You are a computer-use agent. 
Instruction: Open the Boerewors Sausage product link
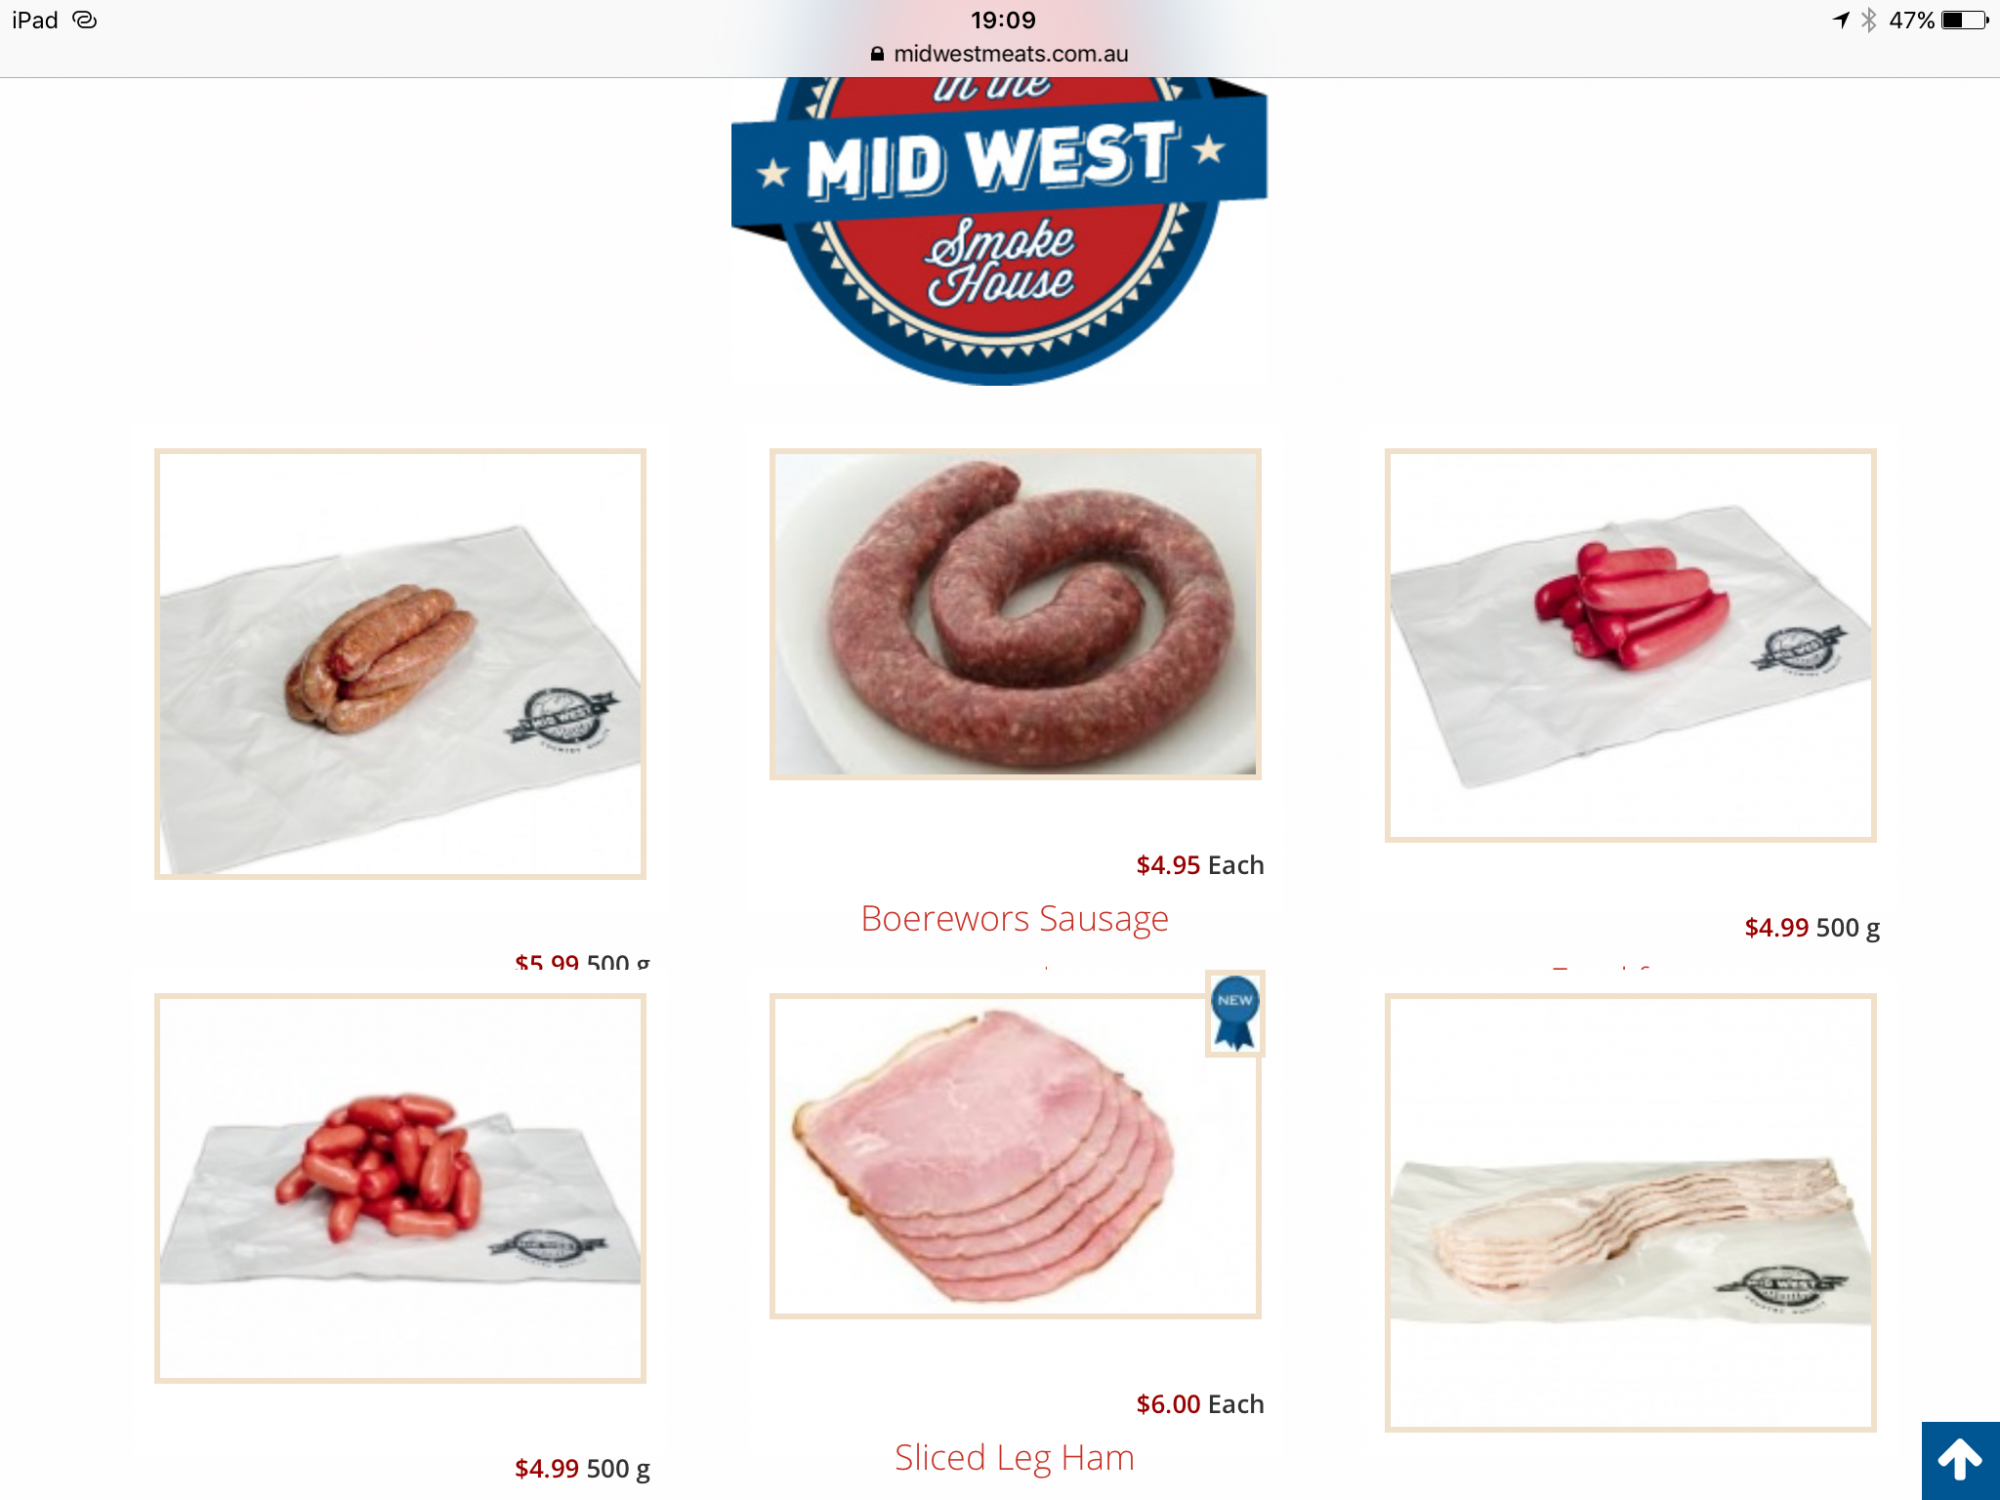tap(1014, 918)
